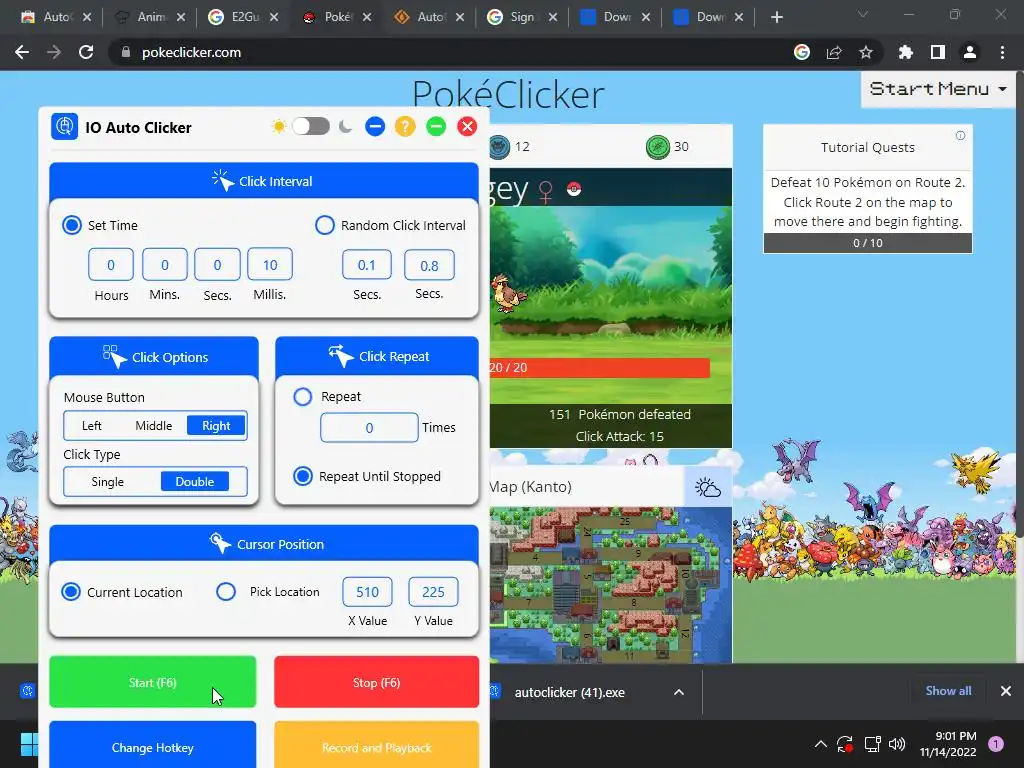Choose Middle mouse button option

coord(153,426)
